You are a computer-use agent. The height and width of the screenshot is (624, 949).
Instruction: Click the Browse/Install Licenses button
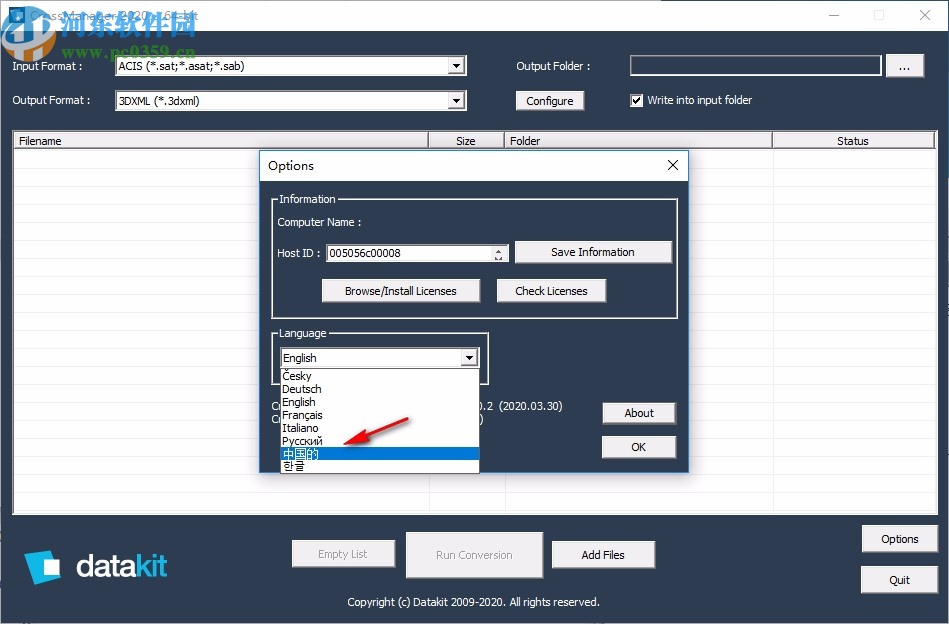tap(400, 290)
